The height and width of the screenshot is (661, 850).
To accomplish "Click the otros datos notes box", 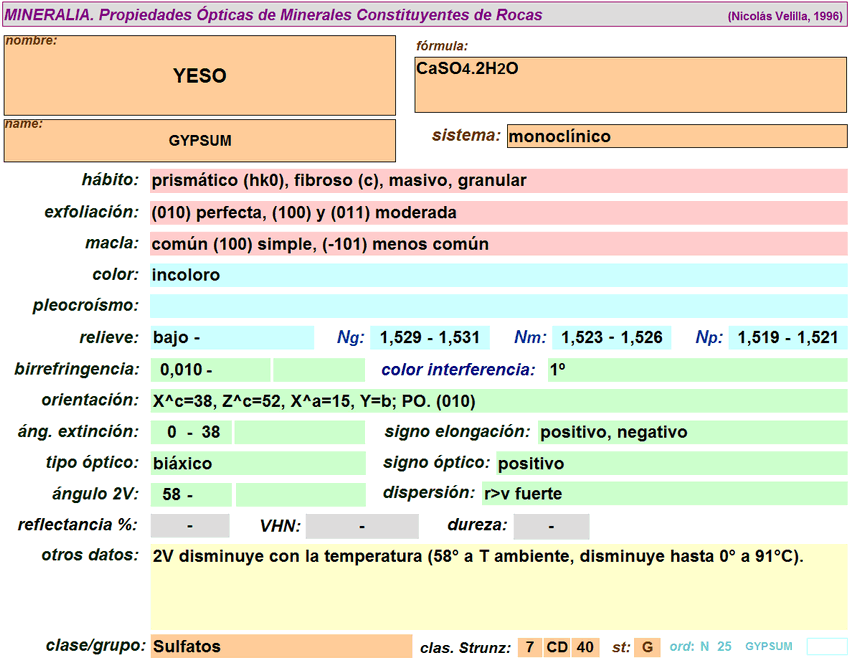I will (x=498, y=586).
